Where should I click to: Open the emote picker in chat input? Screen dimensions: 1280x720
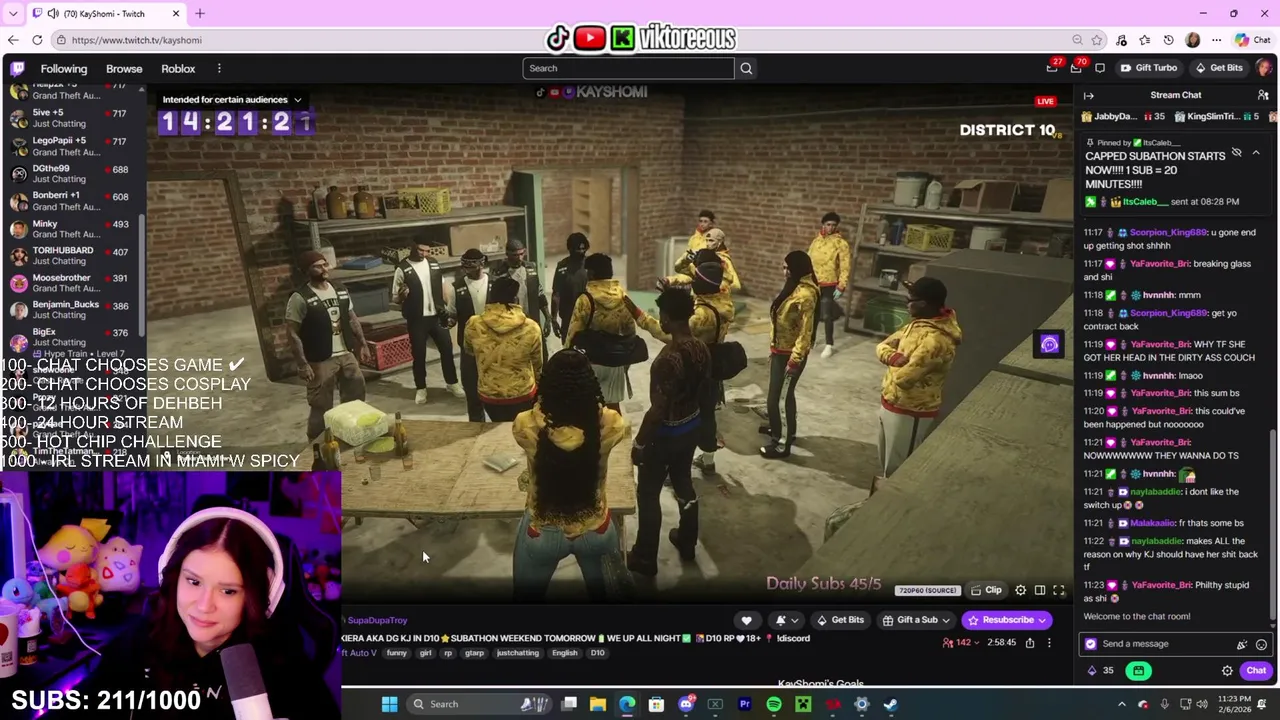click(1261, 644)
